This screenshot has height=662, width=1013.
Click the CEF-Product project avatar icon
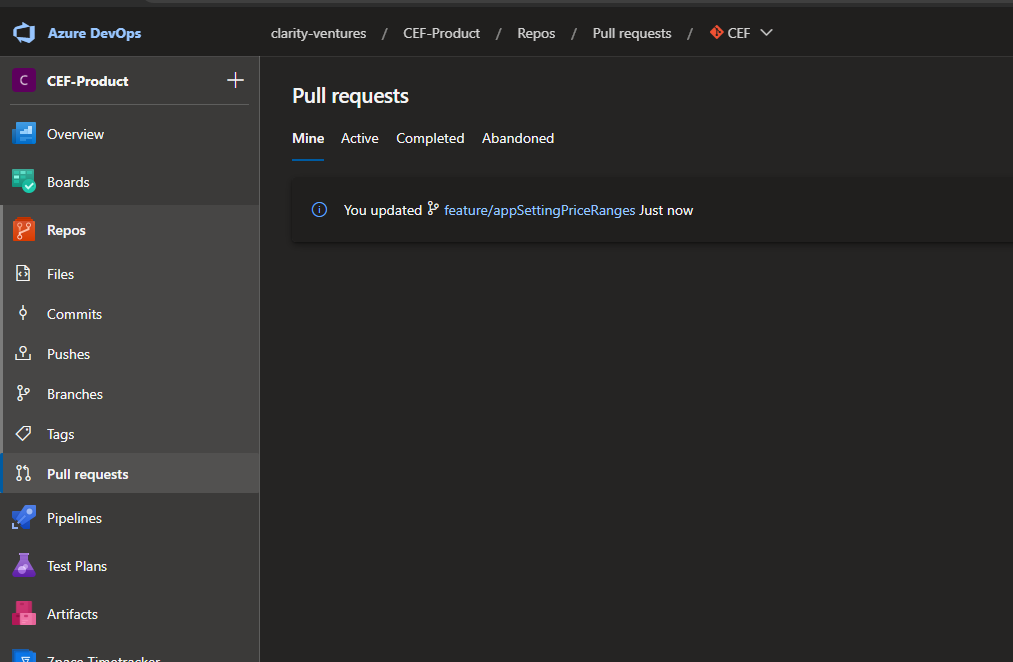[x=24, y=81]
